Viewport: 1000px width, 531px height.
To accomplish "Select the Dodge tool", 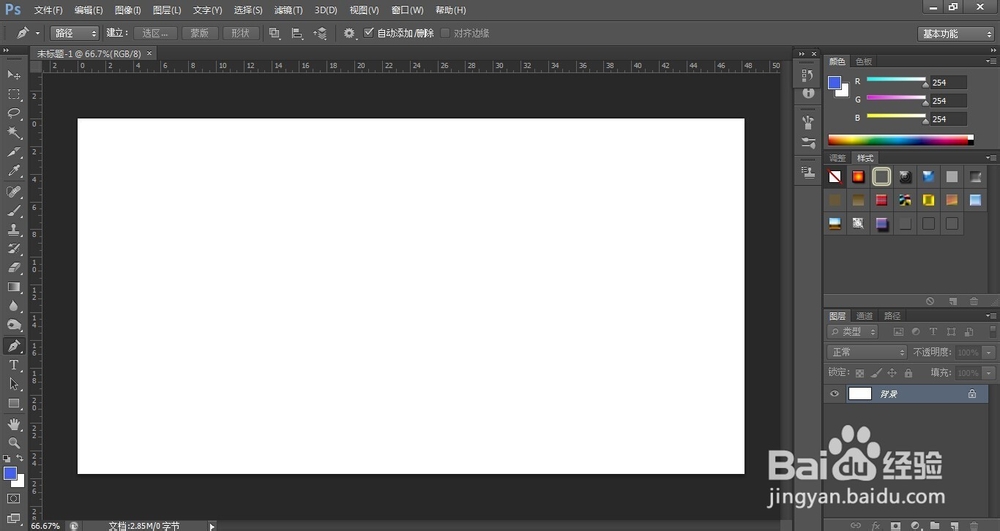I will (x=13, y=325).
